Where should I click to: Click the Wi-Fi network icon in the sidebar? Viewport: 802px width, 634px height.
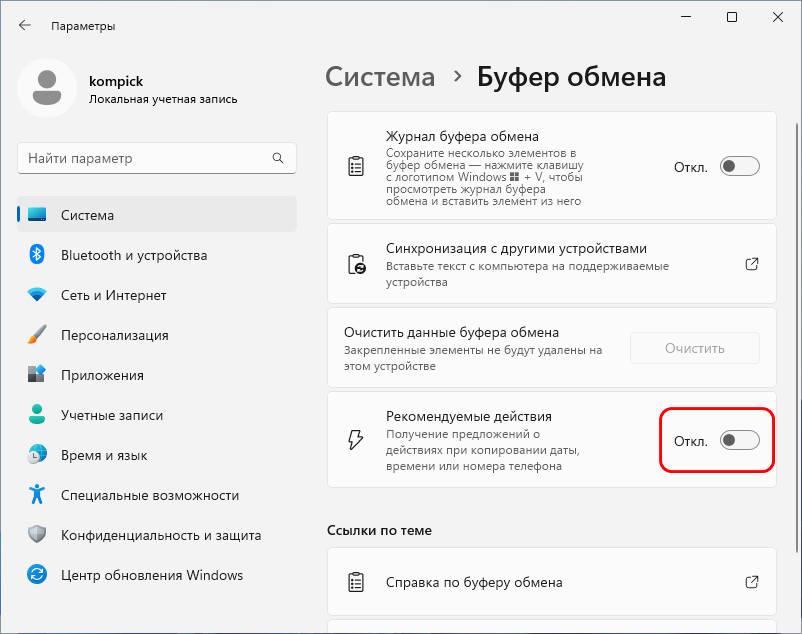(37, 295)
